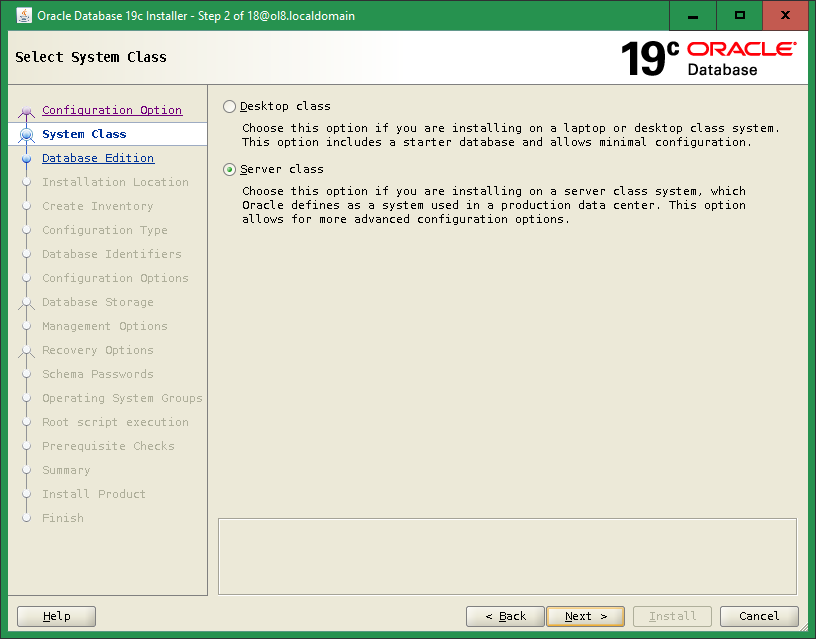Proceed with the Next button
816x639 pixels.
point(585,616)
